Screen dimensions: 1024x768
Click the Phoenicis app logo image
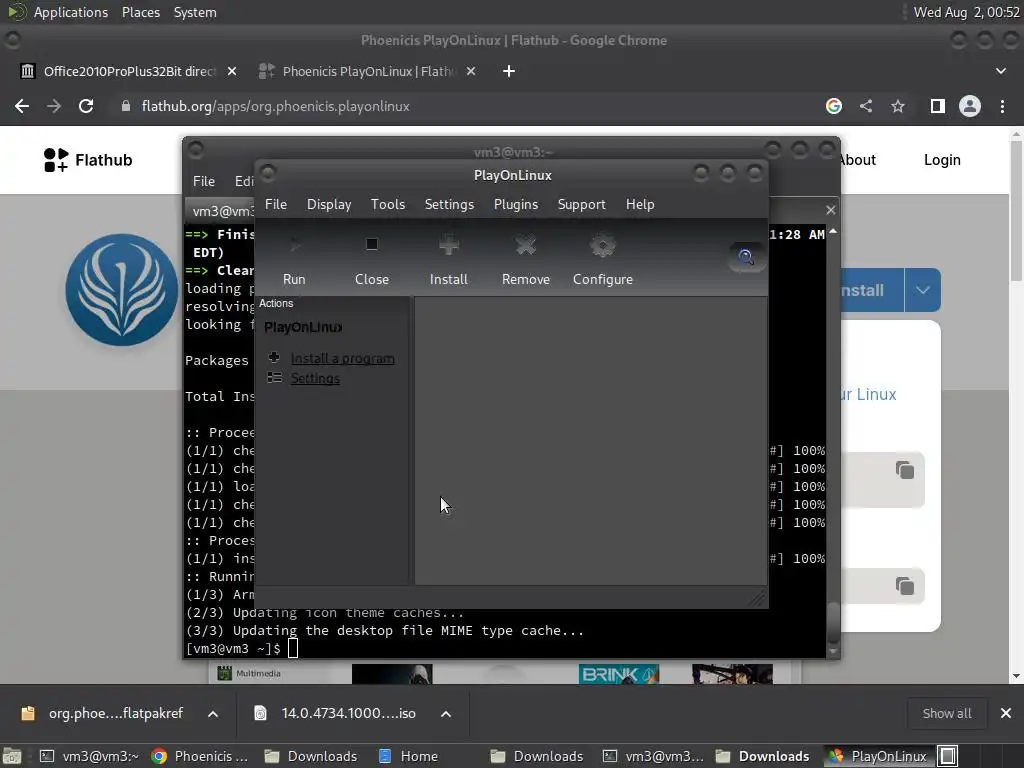(x=121, y=290)
